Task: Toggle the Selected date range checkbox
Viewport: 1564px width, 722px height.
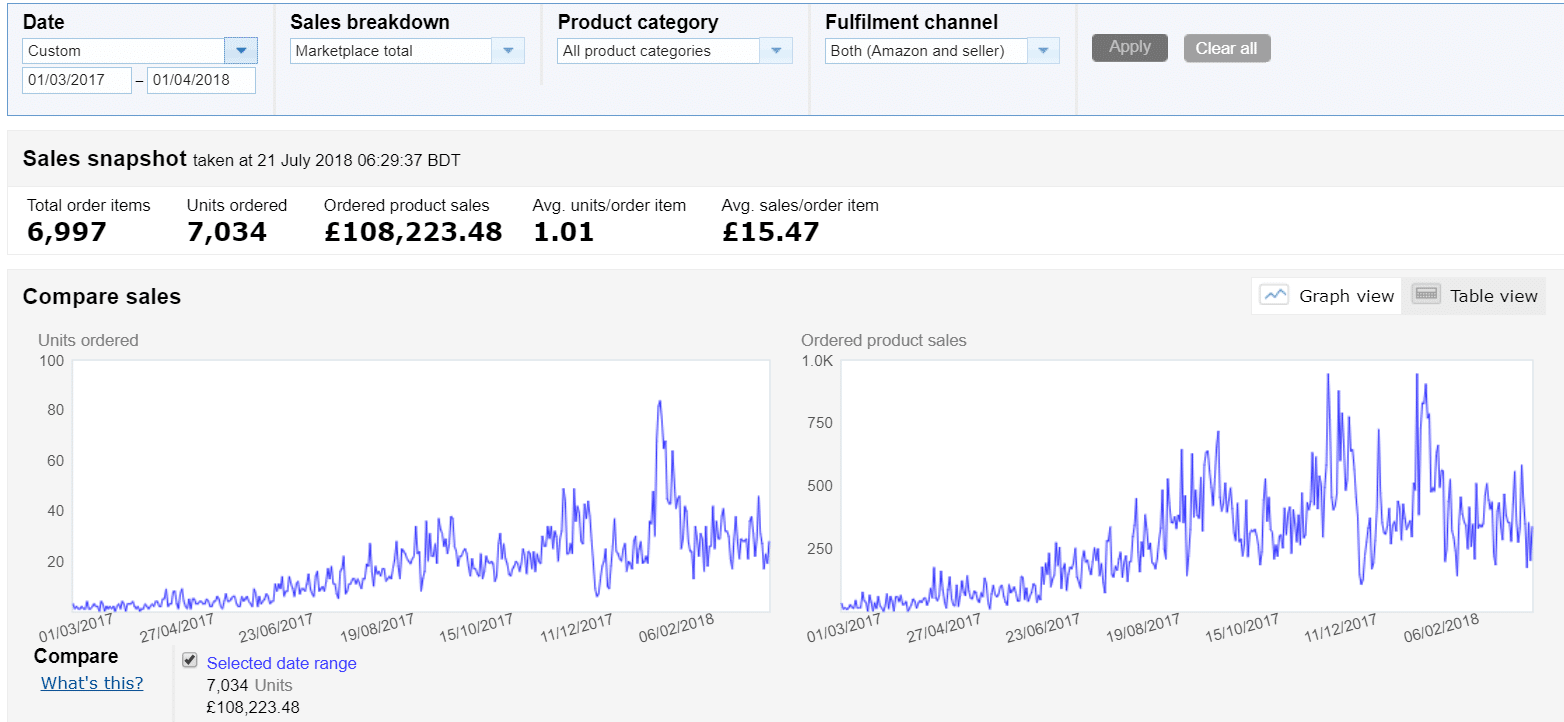Action: tap(190, 660)
